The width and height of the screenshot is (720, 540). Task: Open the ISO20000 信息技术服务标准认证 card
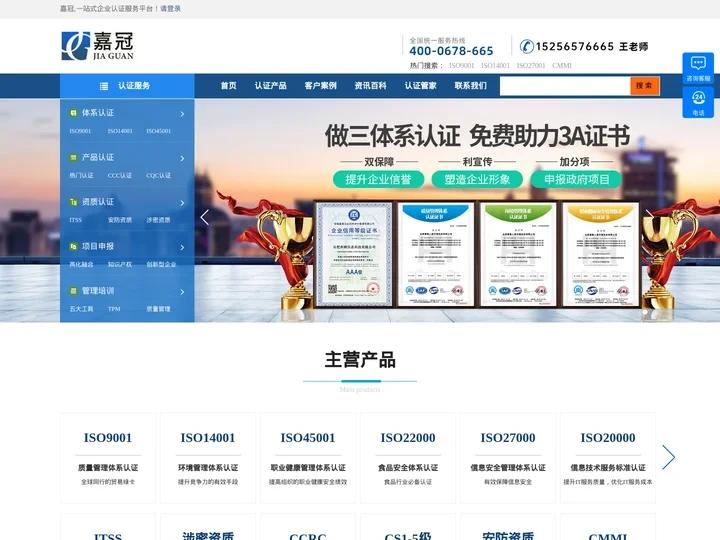click(x=608, y=458)
